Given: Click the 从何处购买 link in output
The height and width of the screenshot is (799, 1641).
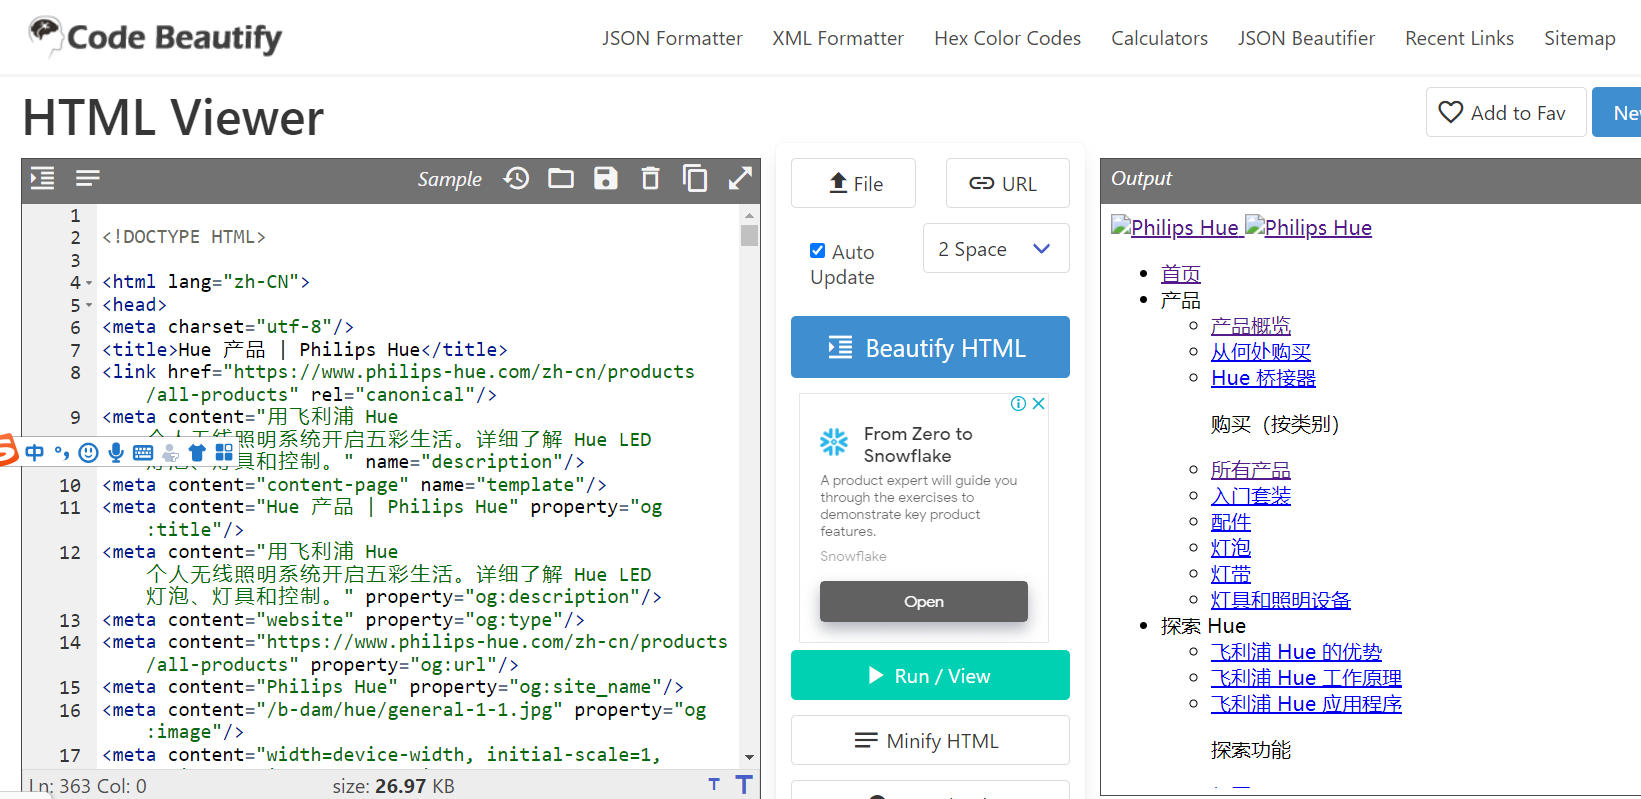Looking at the screenshot, I should click(1260, 352).
